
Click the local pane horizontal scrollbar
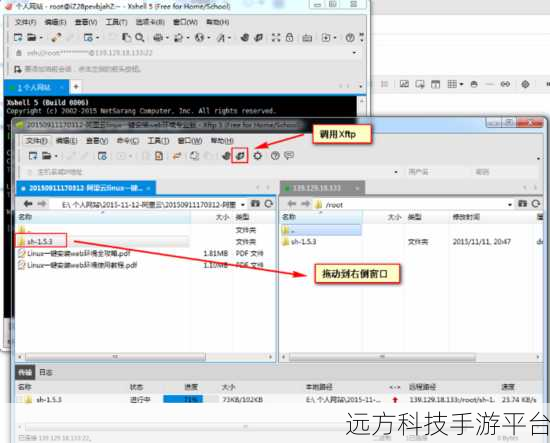point(115,357)
